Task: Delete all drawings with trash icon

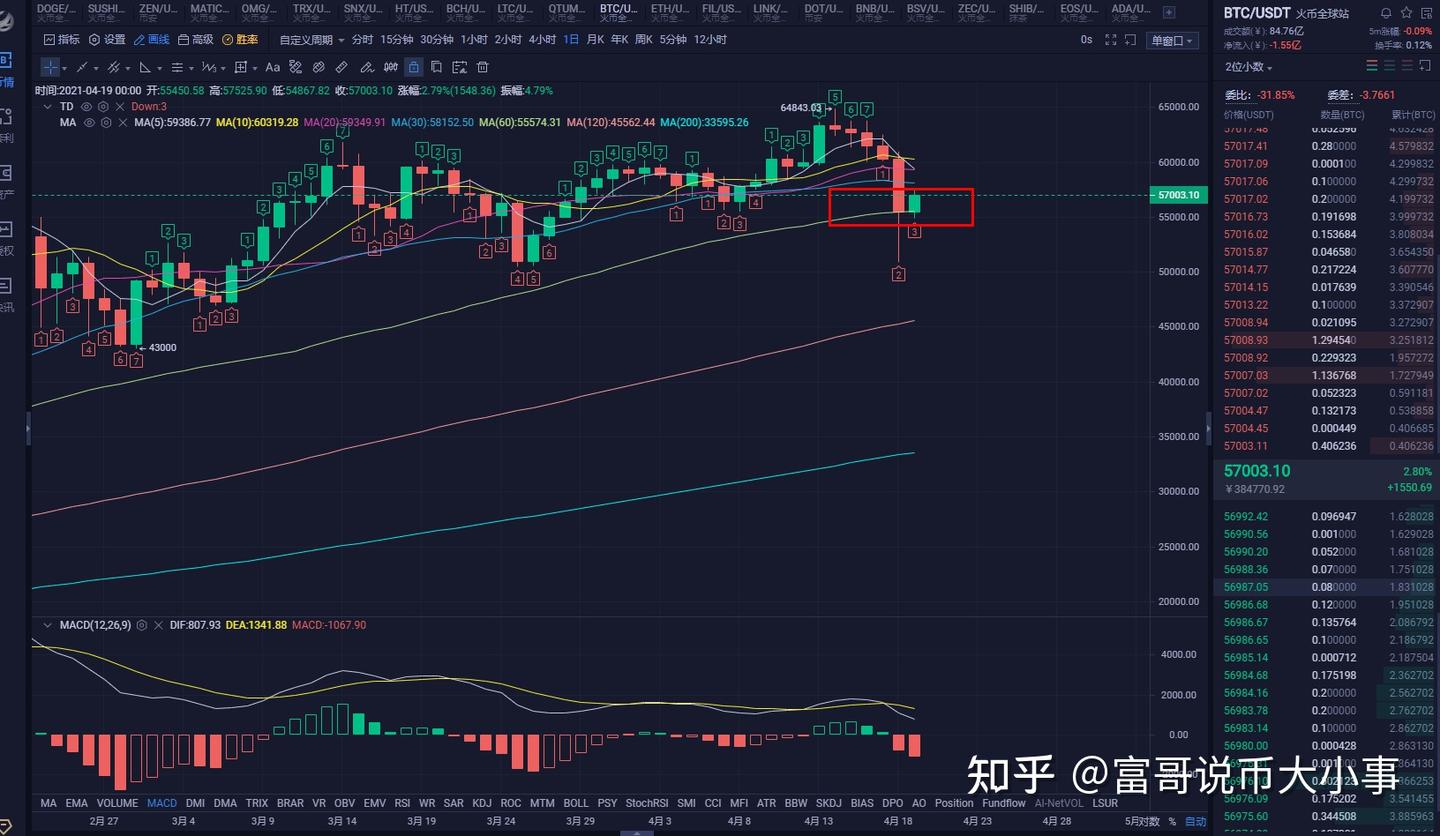Action: point(483,67)
